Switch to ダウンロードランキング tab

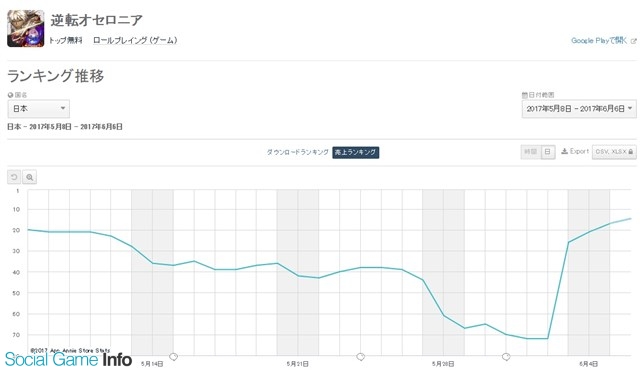click(x=298, y=152)
